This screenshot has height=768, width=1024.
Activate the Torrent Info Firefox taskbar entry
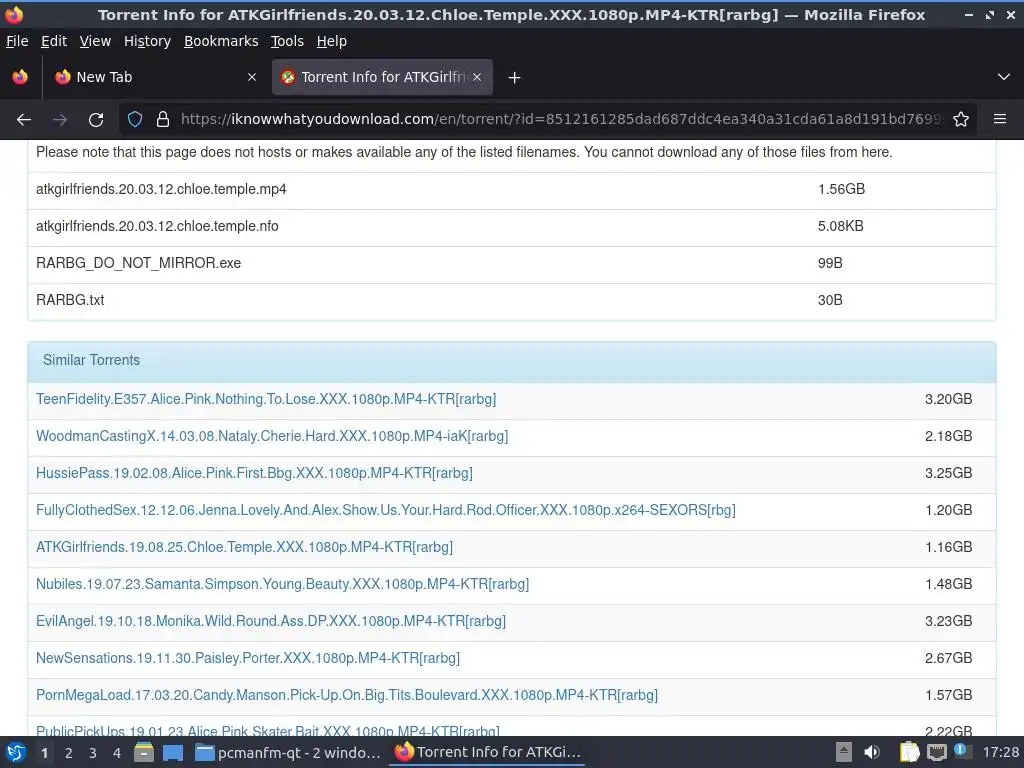point(487,753)
